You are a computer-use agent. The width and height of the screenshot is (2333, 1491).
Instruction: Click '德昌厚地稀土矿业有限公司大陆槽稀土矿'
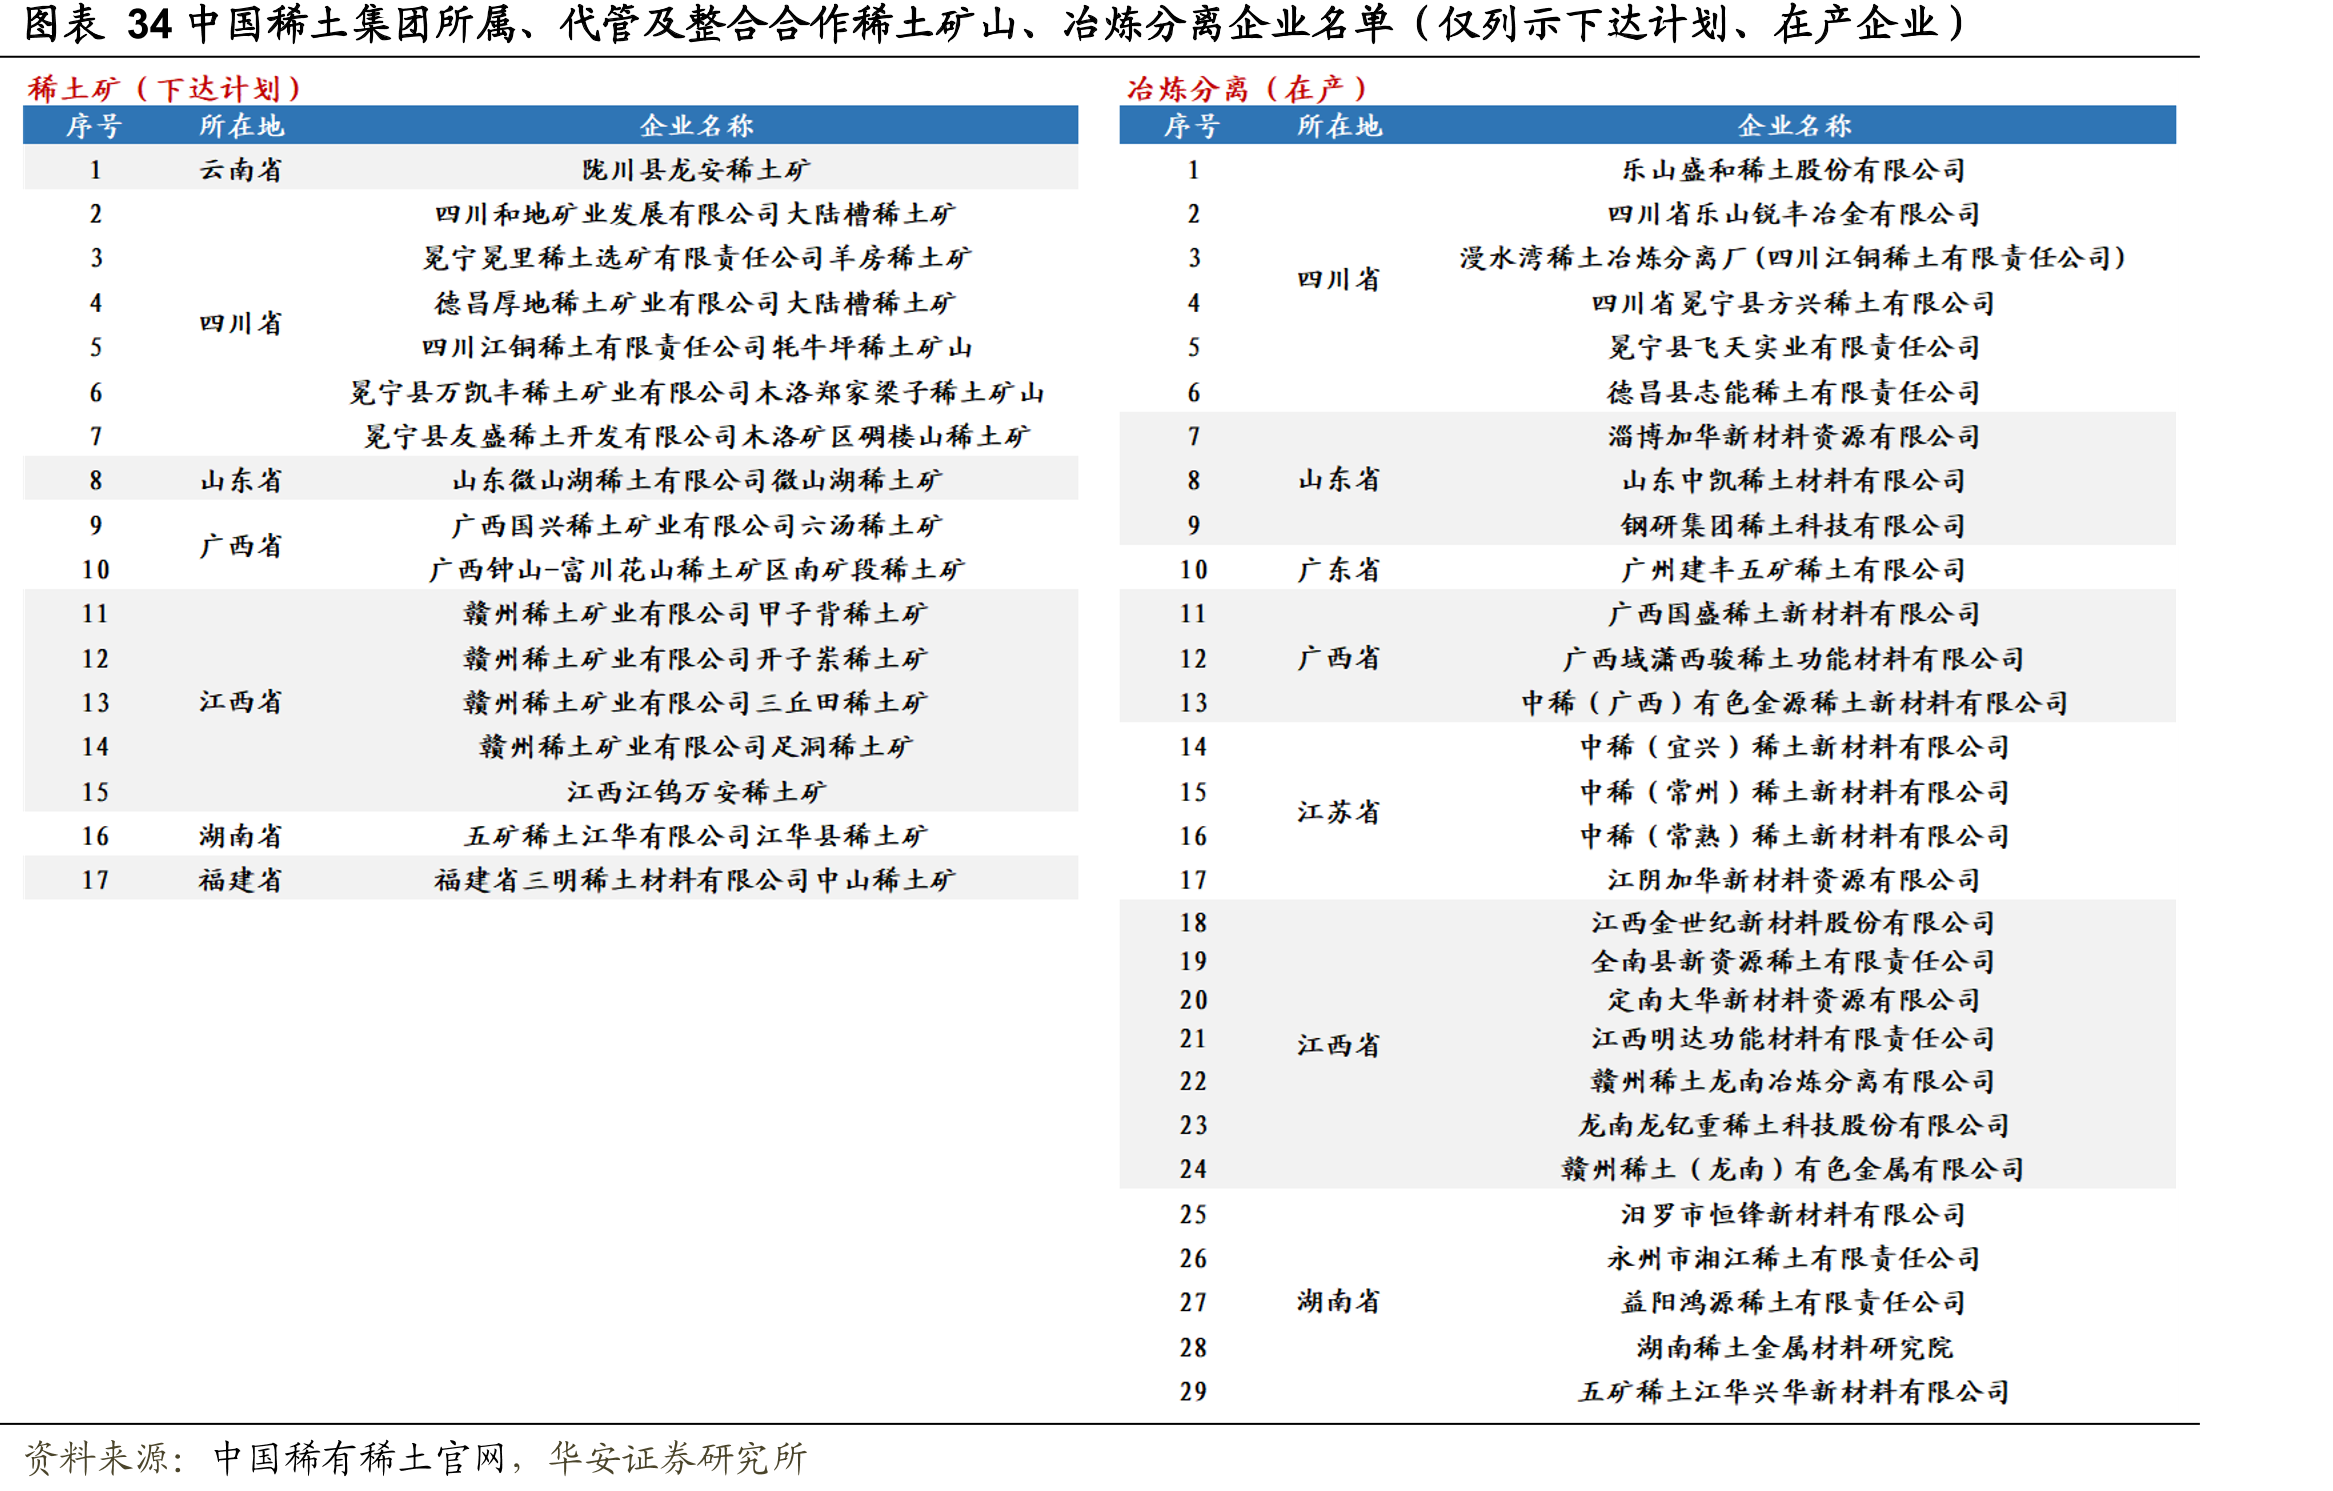[695, 302]
